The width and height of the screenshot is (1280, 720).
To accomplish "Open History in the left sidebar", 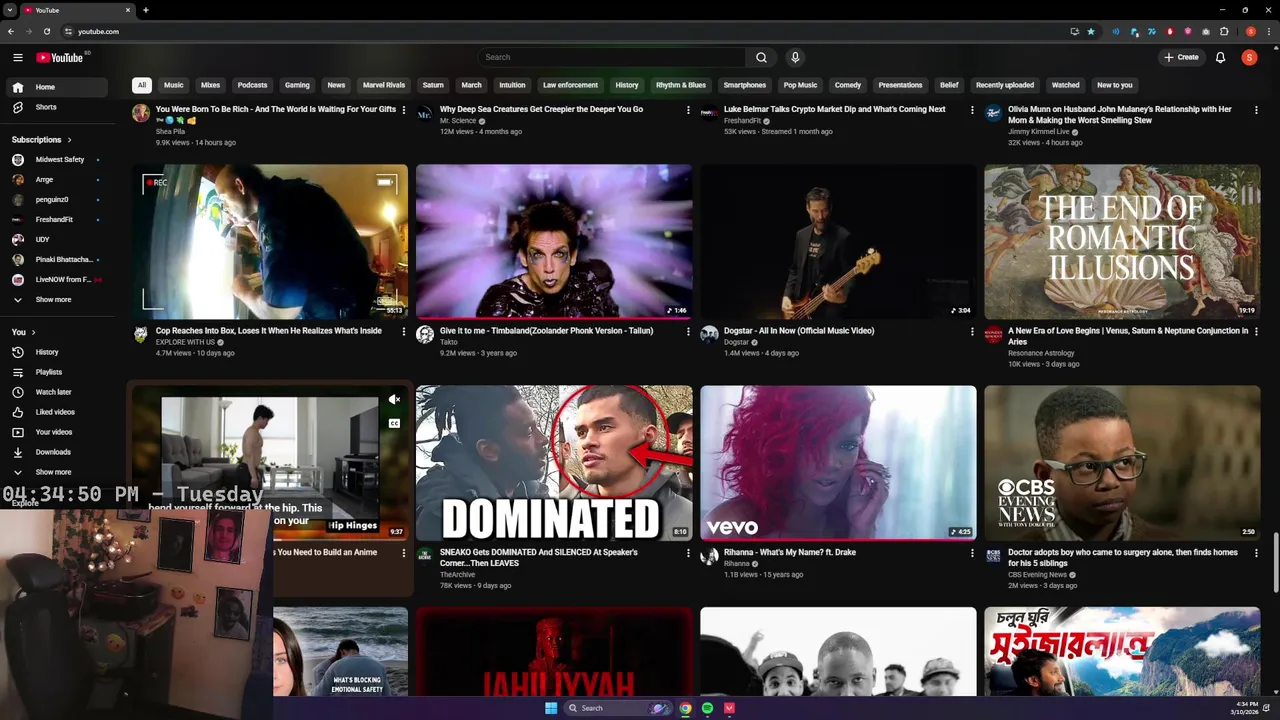I will (58, 352).
